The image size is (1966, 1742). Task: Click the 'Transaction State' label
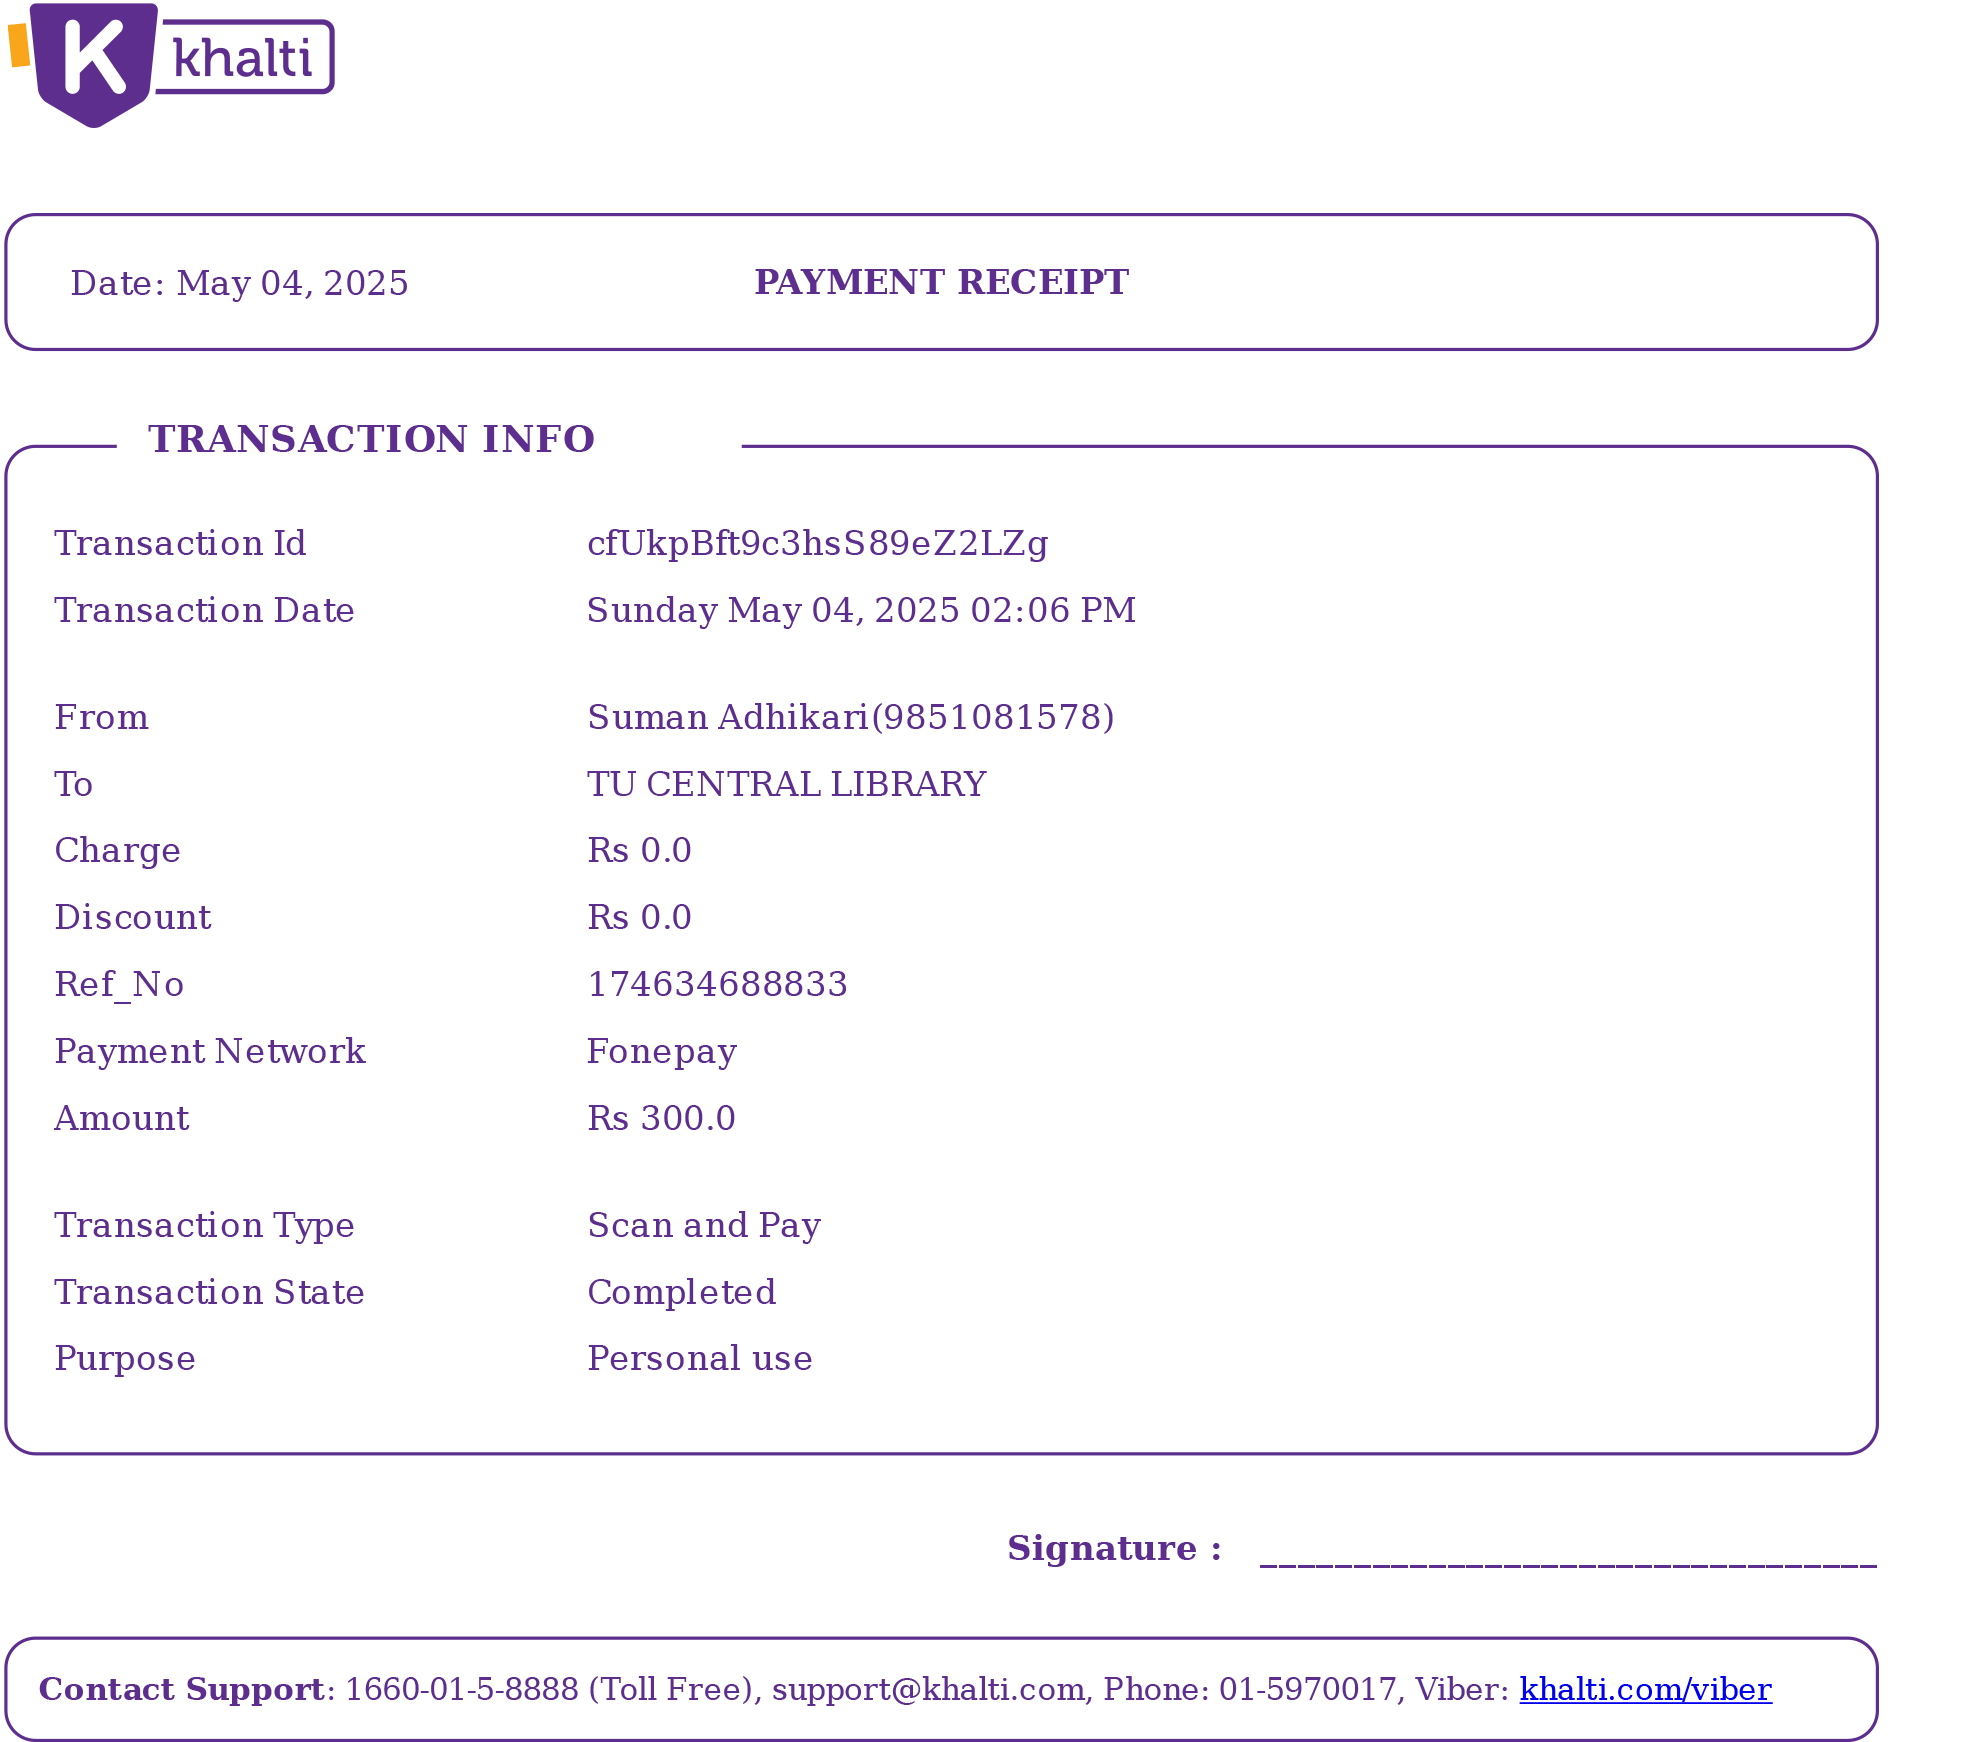coord(209,1292)
